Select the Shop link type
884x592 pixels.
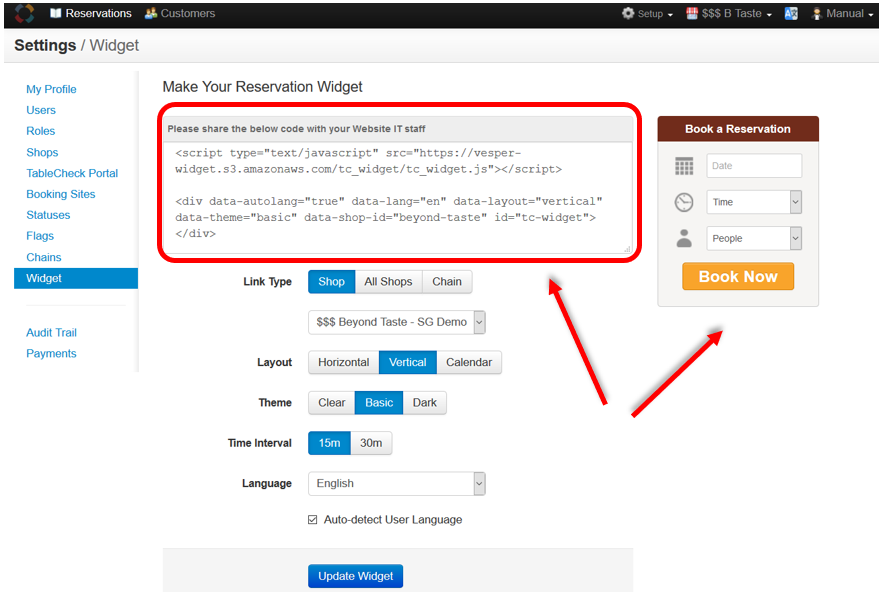pyautogui.click(x=332, y=281)
